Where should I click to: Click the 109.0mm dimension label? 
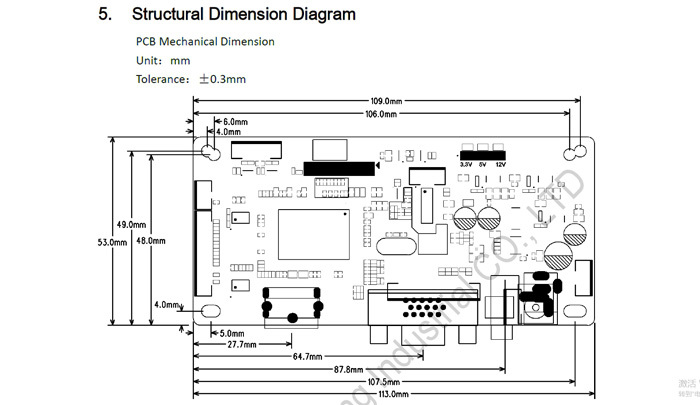click(x=386, y=101)
